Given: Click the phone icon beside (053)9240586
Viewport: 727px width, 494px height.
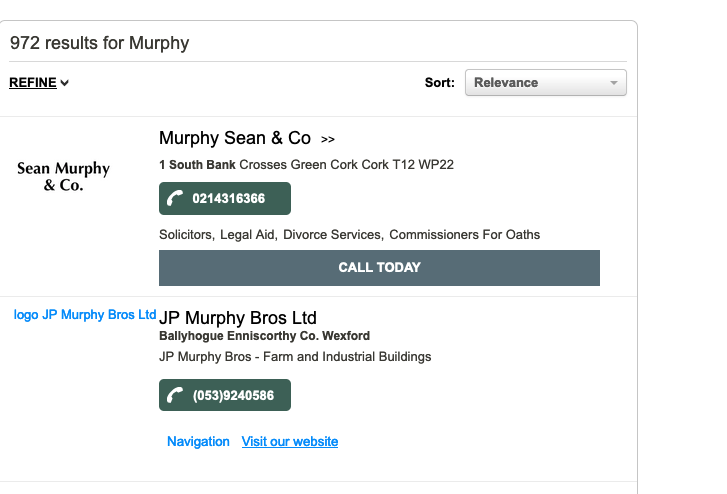Looking at the screenshot, I should 176,395.
